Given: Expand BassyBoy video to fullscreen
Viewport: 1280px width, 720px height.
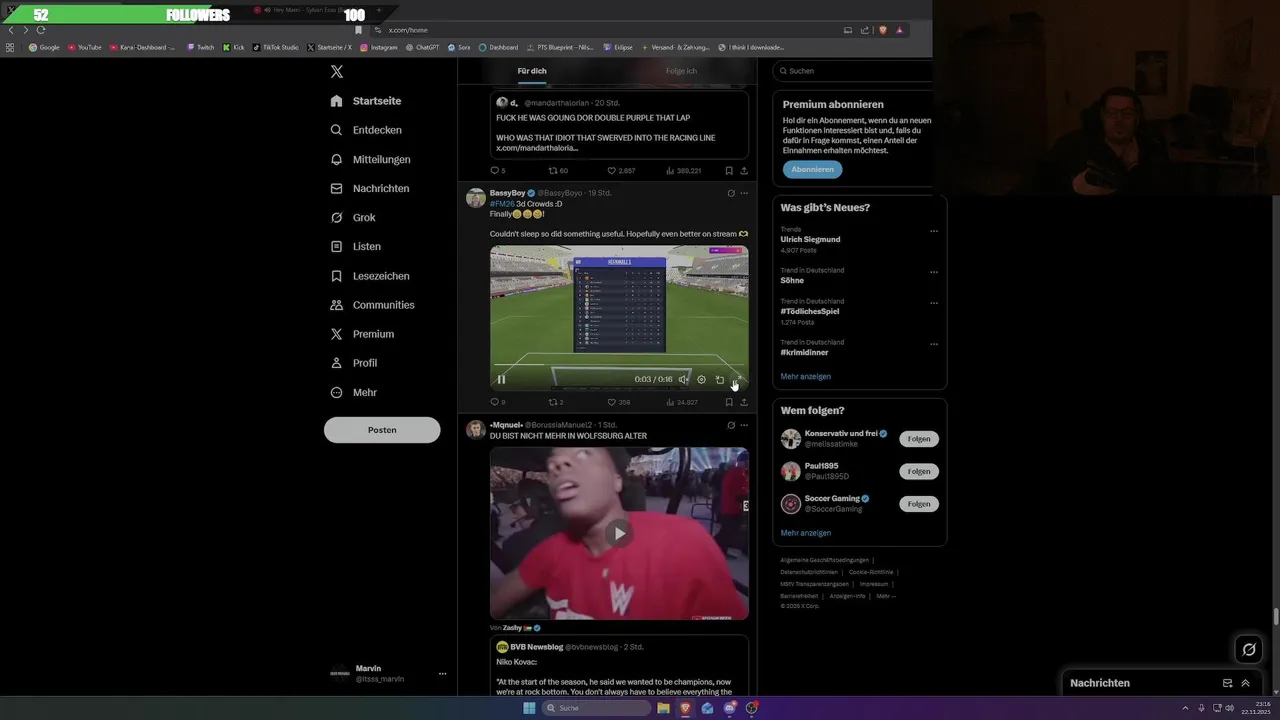Looking at the screenshot, I should [x=738, y=379].
